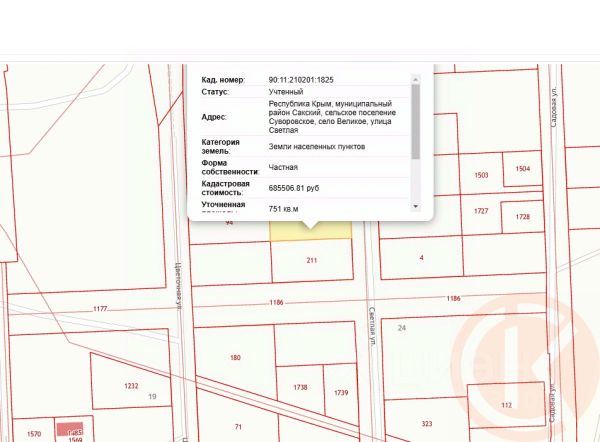Select parcel 323 on the map

(427, 424)
